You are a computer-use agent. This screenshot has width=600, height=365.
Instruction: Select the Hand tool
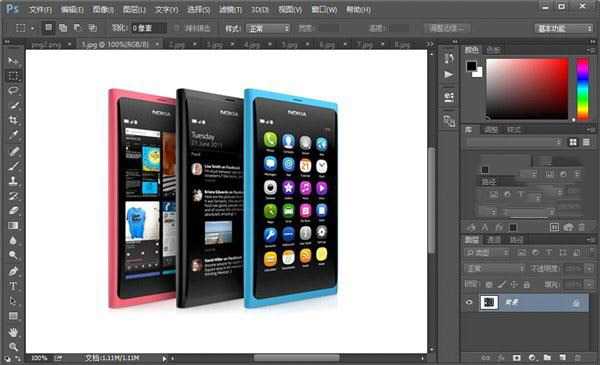13,332
